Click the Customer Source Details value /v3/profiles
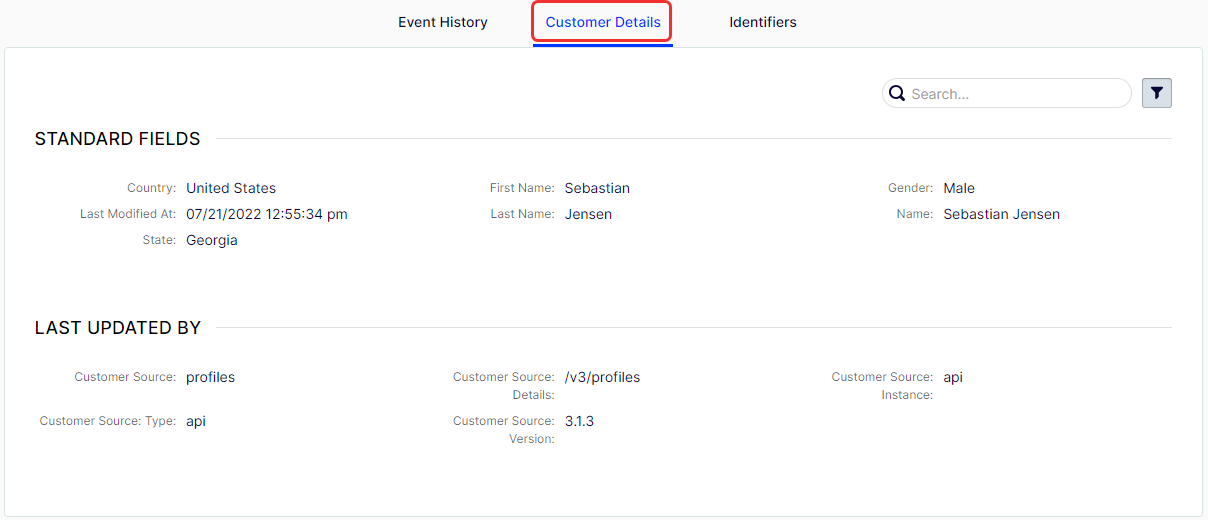 [602, 377]
